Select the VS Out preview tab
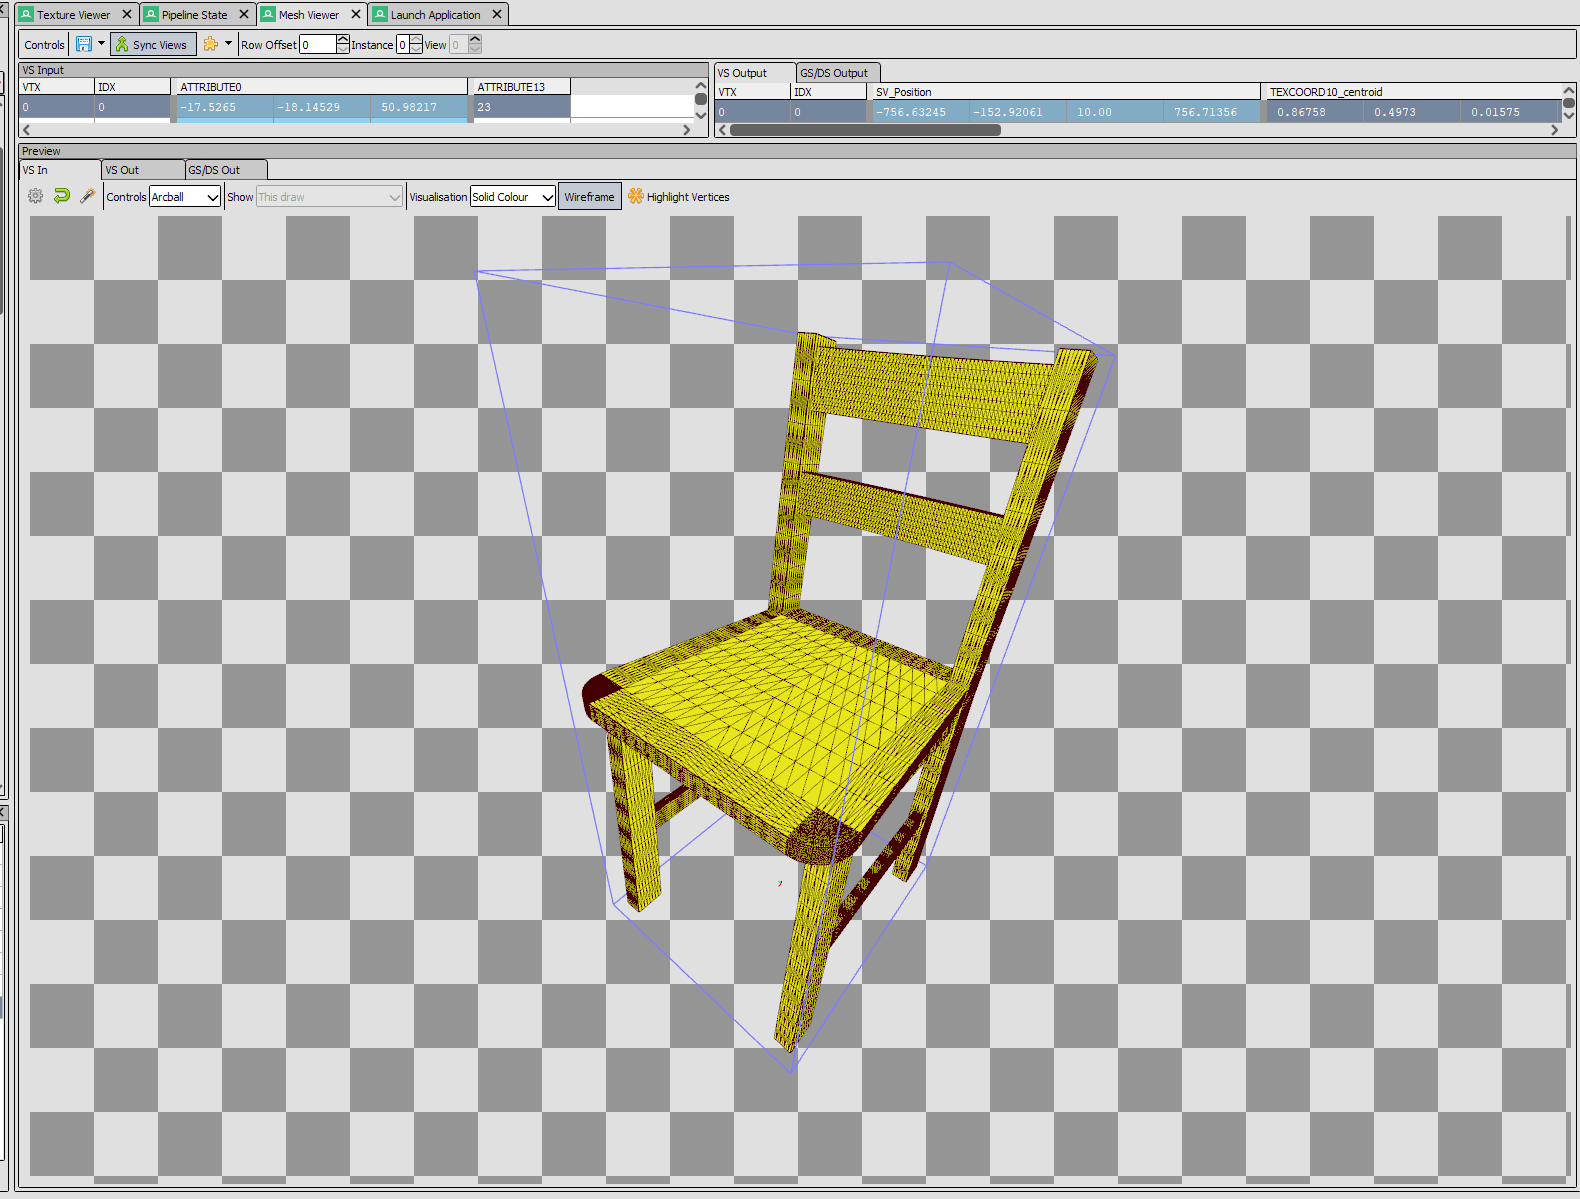The width and height of the screenshot is (1580, 1199). click(x=143, y=170)
